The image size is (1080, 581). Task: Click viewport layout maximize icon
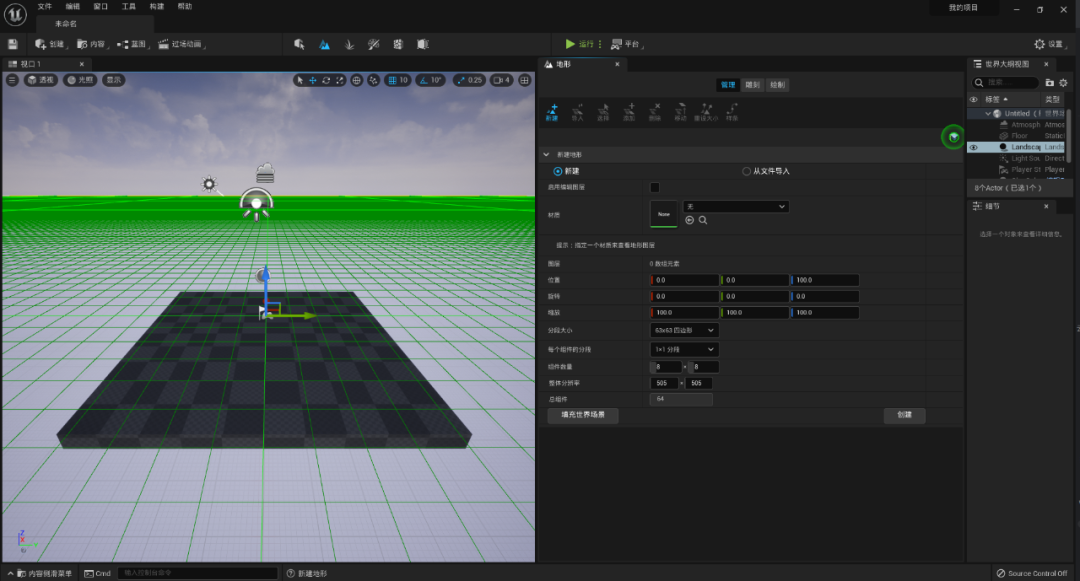click(x=525, y=81)
